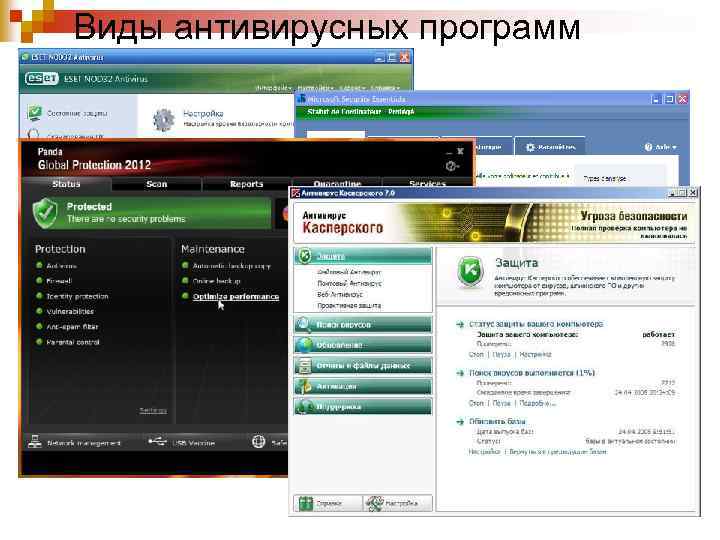Image resolution: width=720 pixels, height=540 pixels.
Task: Click Угроза безопасности banner in Kaspersky
Action: 633,216
